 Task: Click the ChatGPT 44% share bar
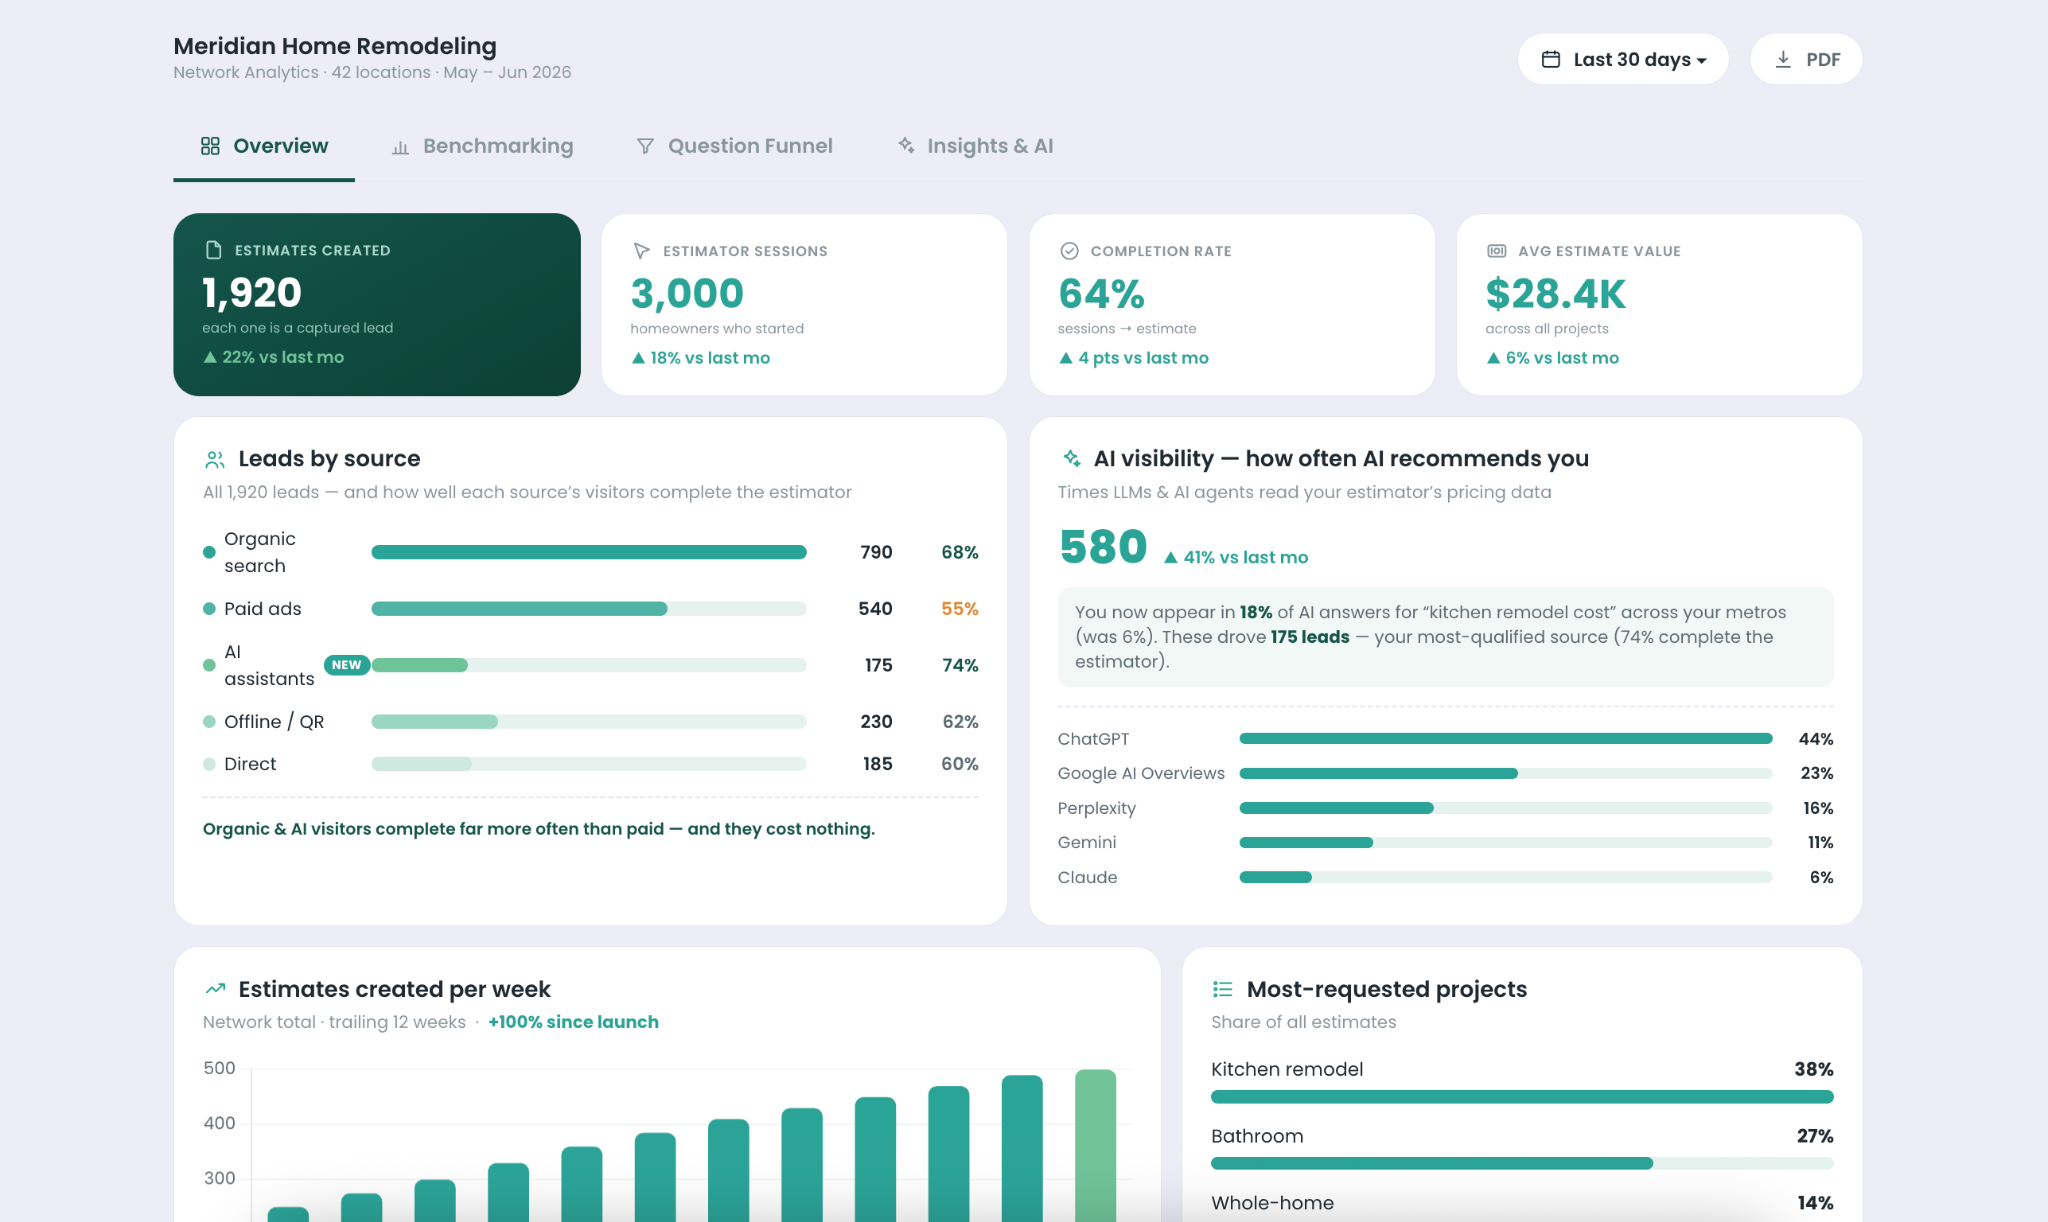coord(1506,739)
